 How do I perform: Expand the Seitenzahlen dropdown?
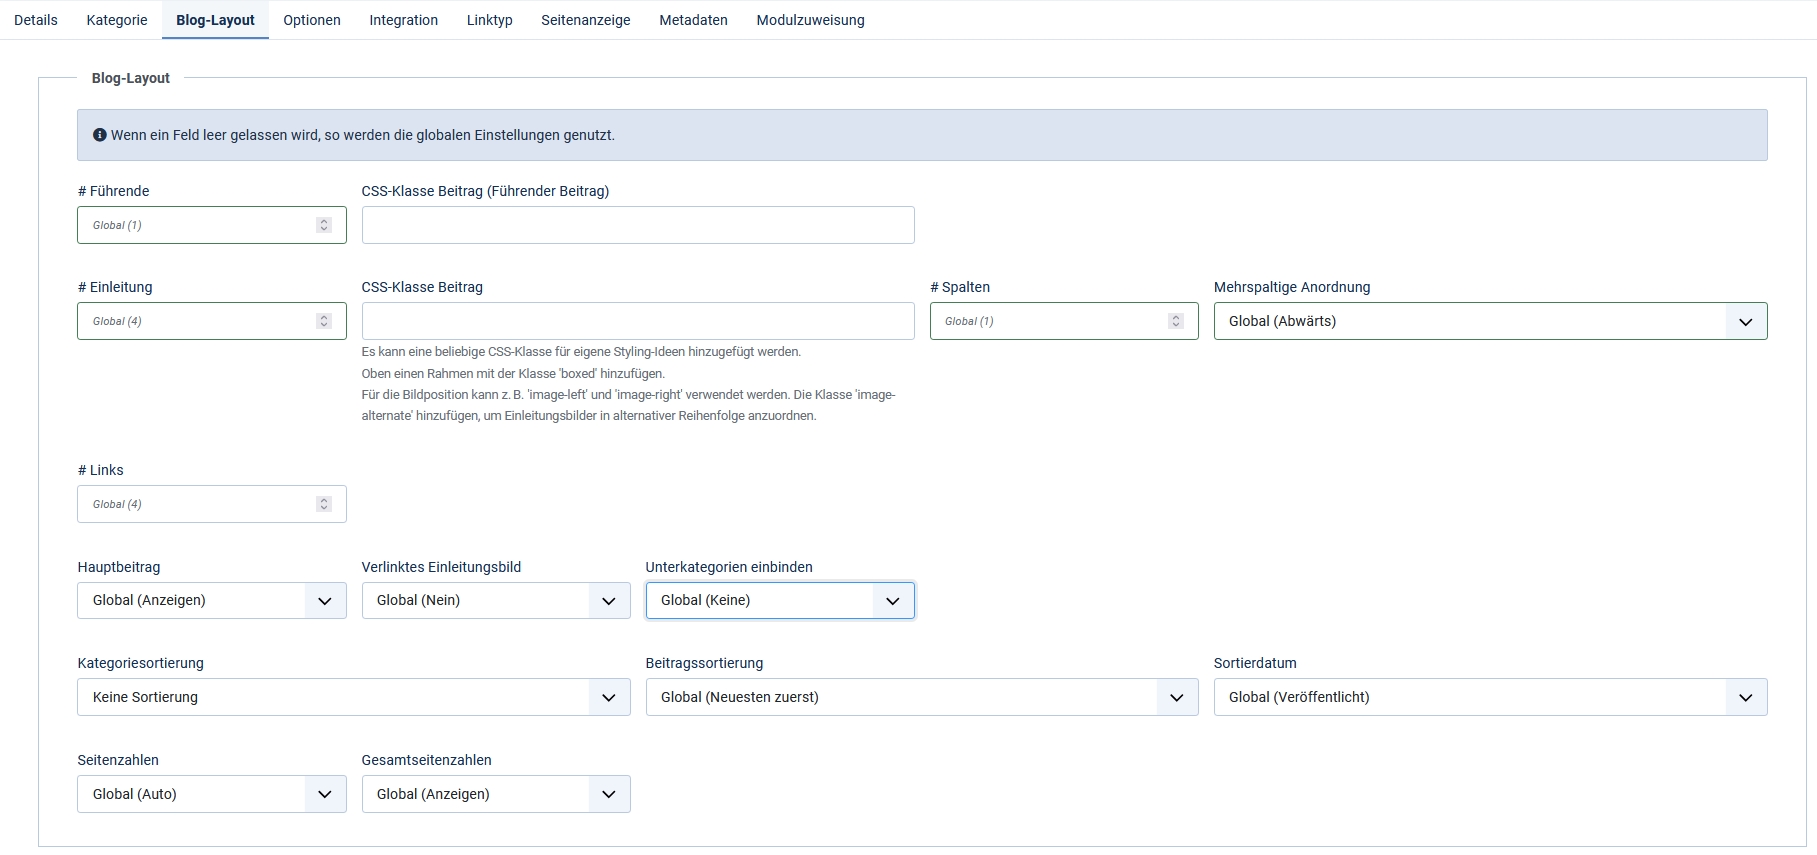[x=212, y=794]
